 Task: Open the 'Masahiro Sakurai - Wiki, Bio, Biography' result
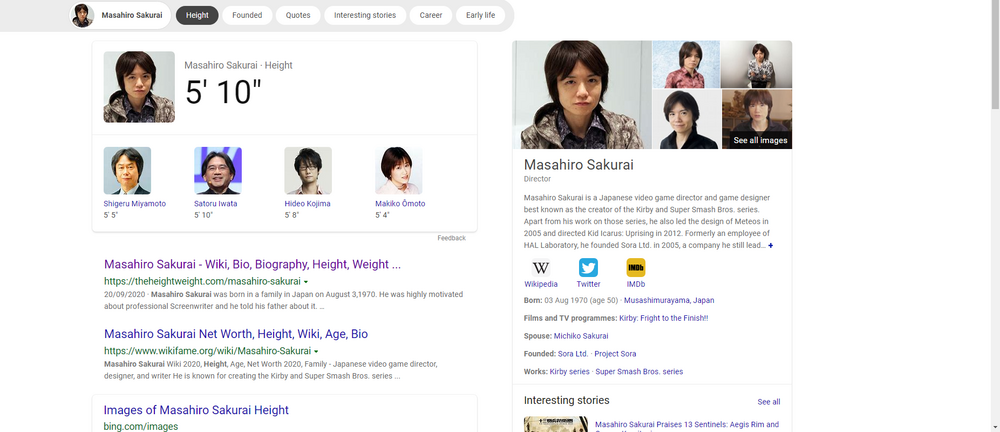pyautogui.click(x=253, y=264)
